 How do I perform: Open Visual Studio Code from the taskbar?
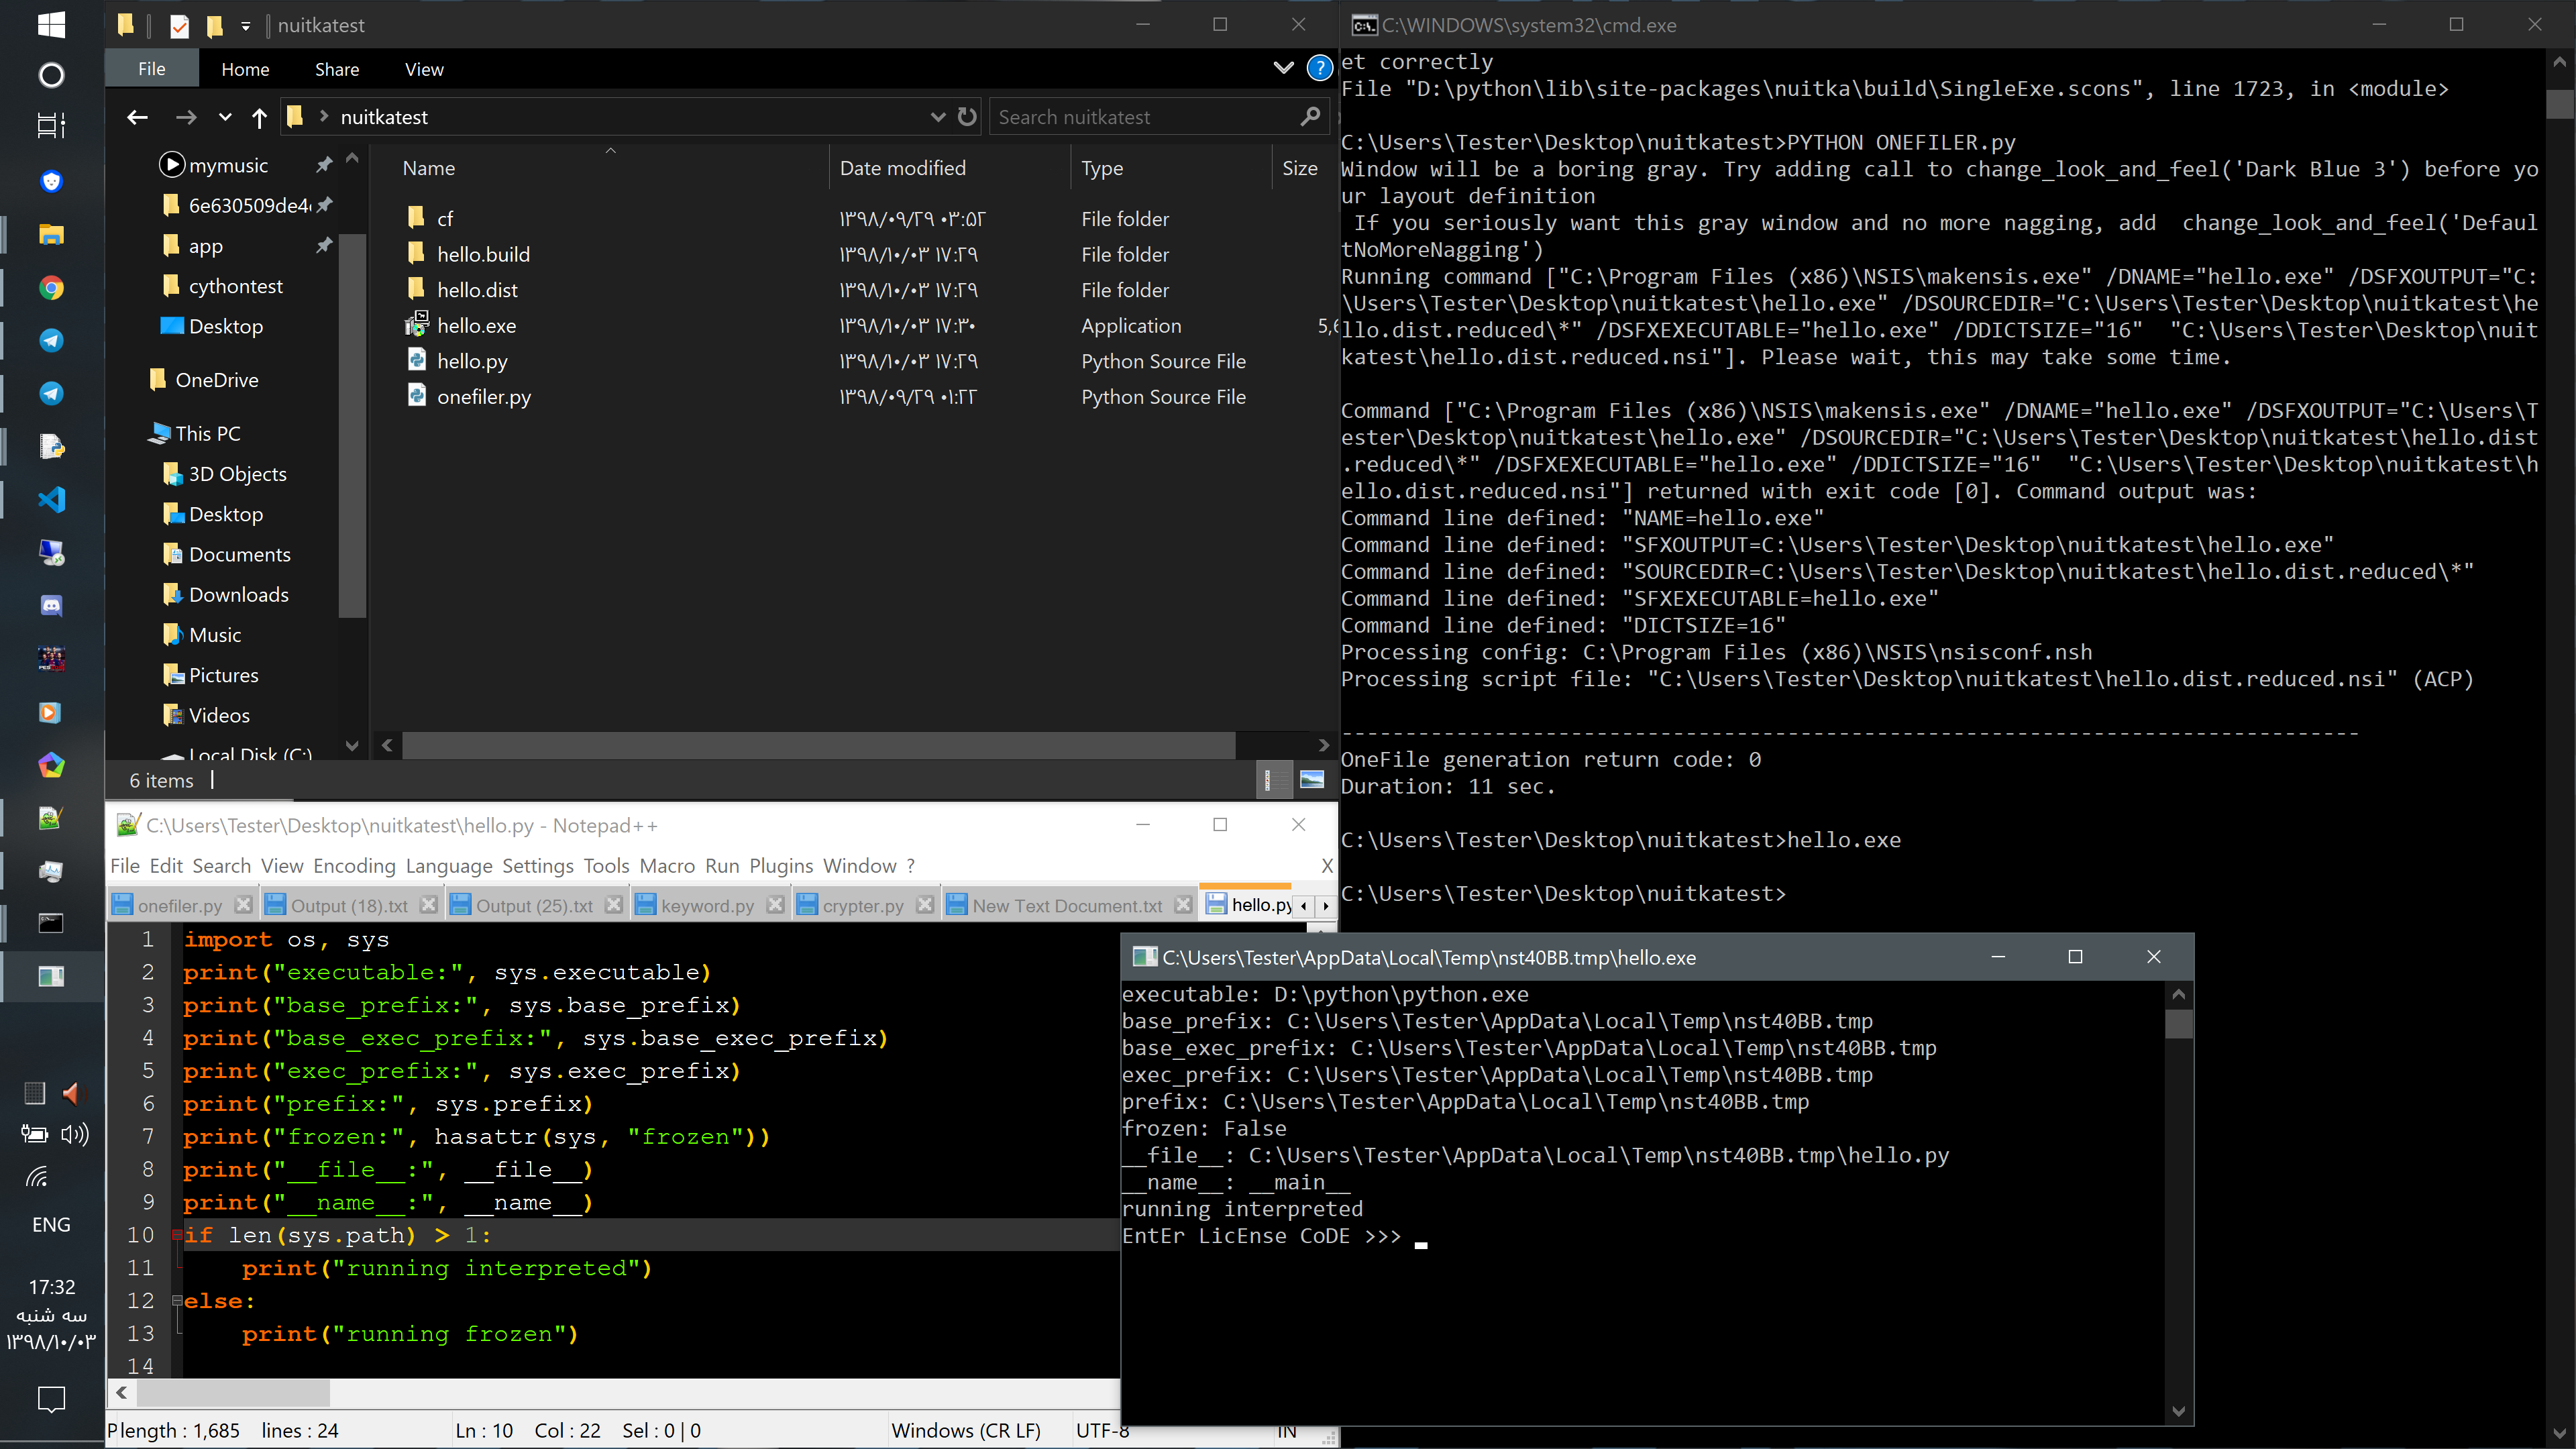tap(51, 498)
